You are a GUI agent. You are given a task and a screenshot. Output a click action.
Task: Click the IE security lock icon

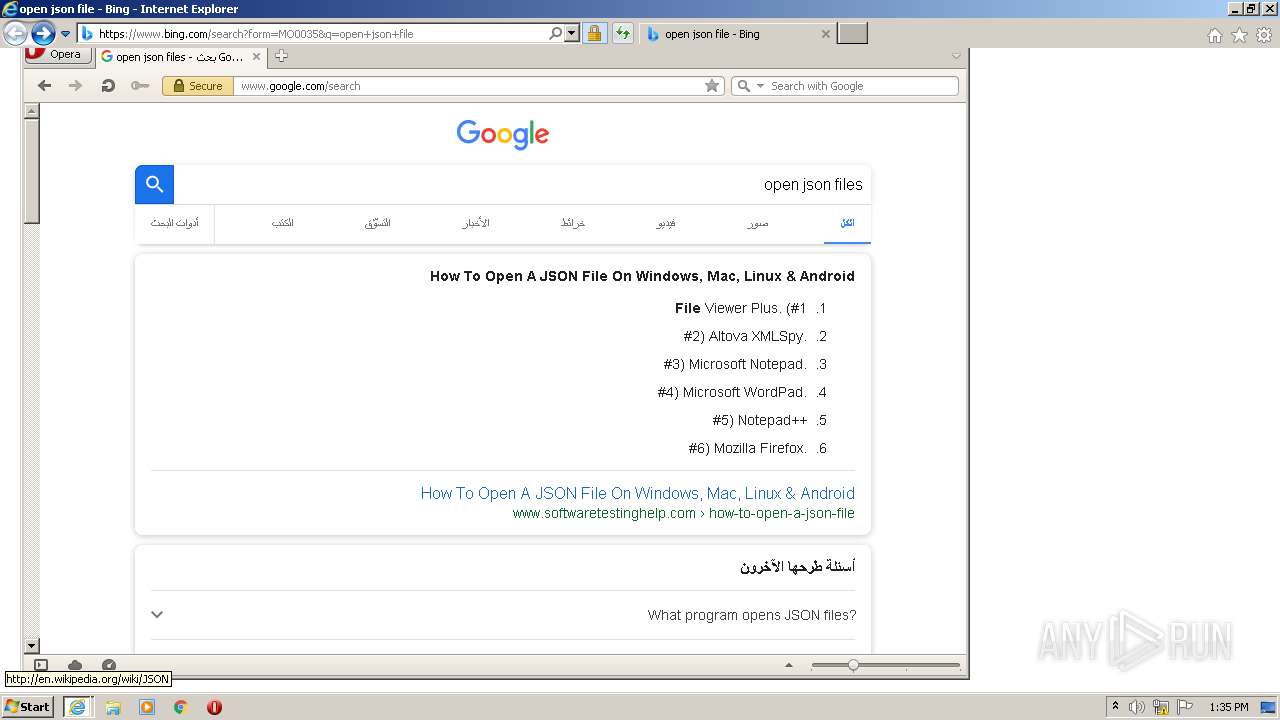pos(594,33)
